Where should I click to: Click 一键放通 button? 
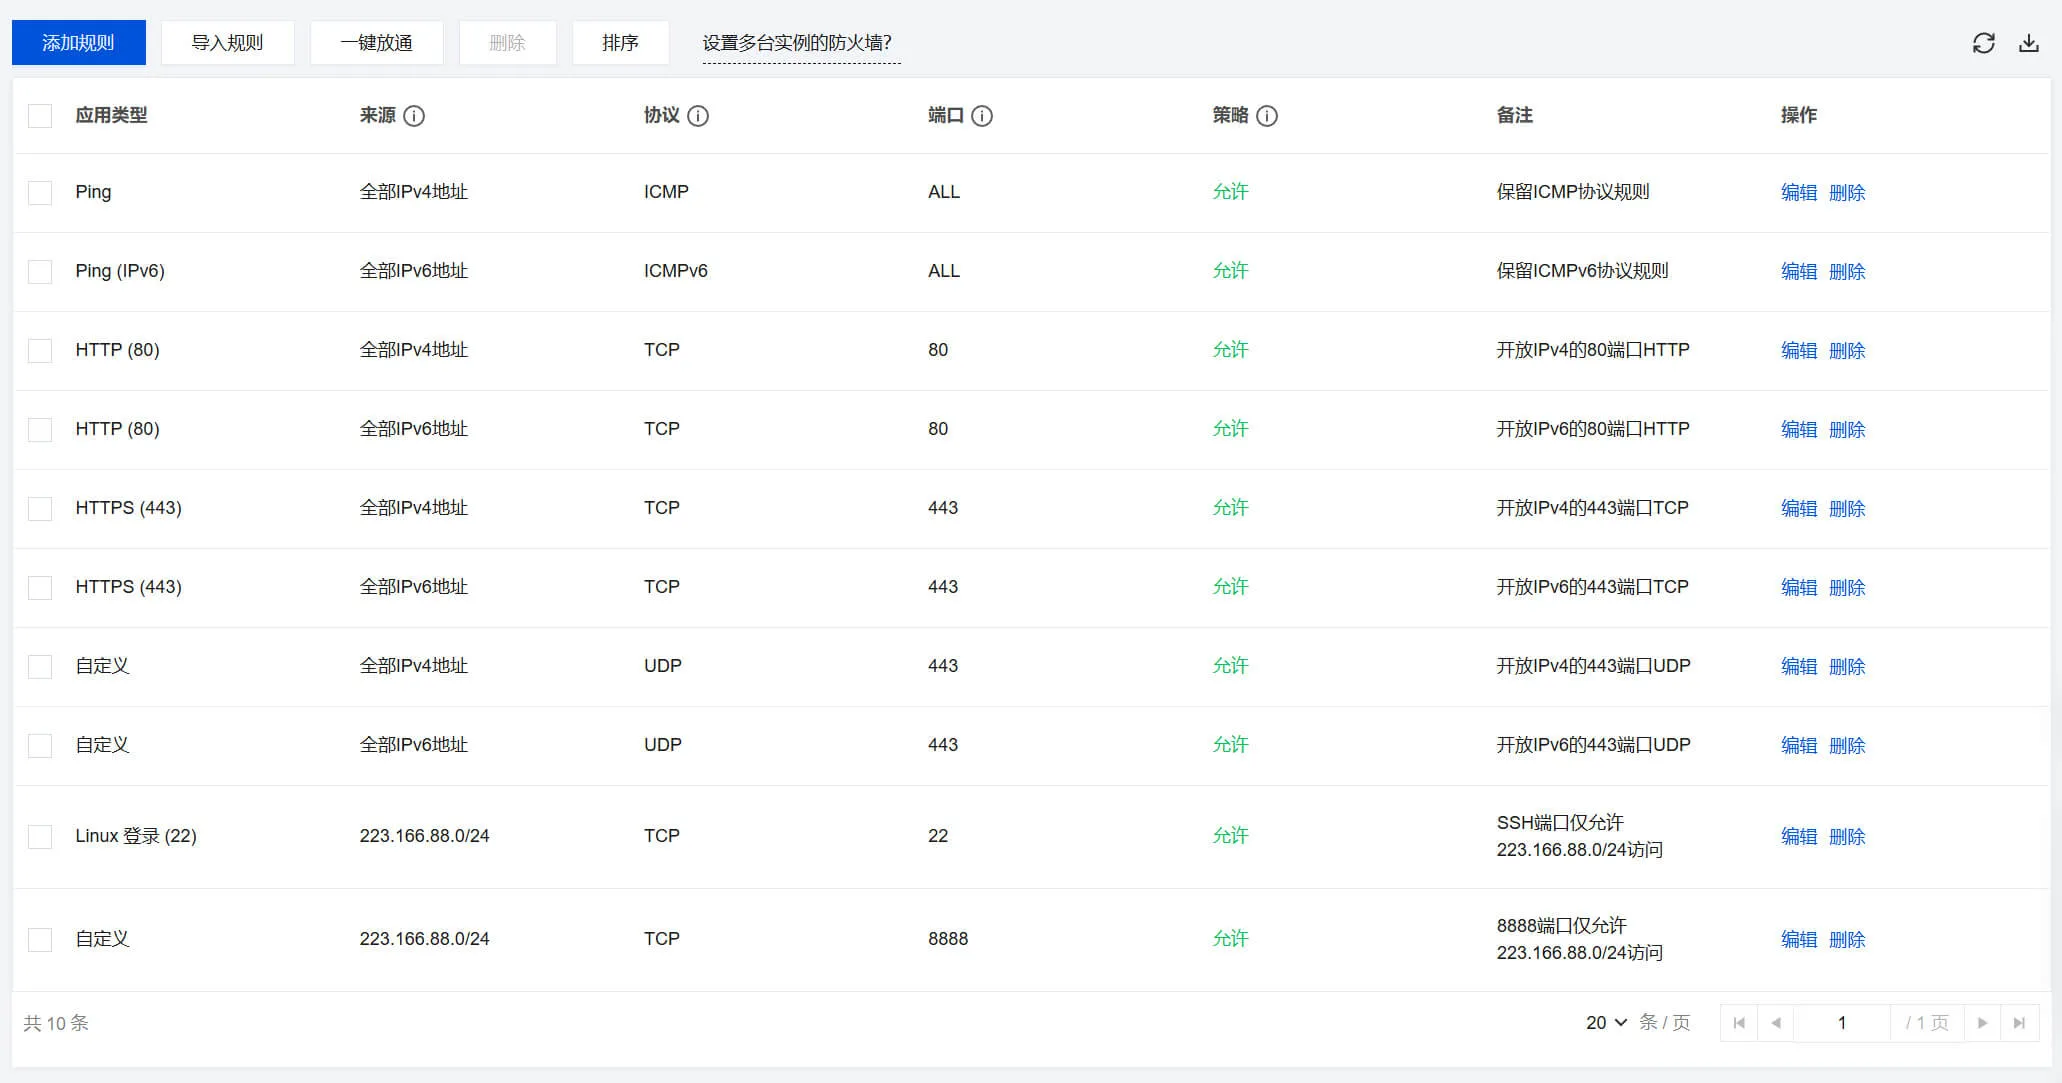[376, 43]
